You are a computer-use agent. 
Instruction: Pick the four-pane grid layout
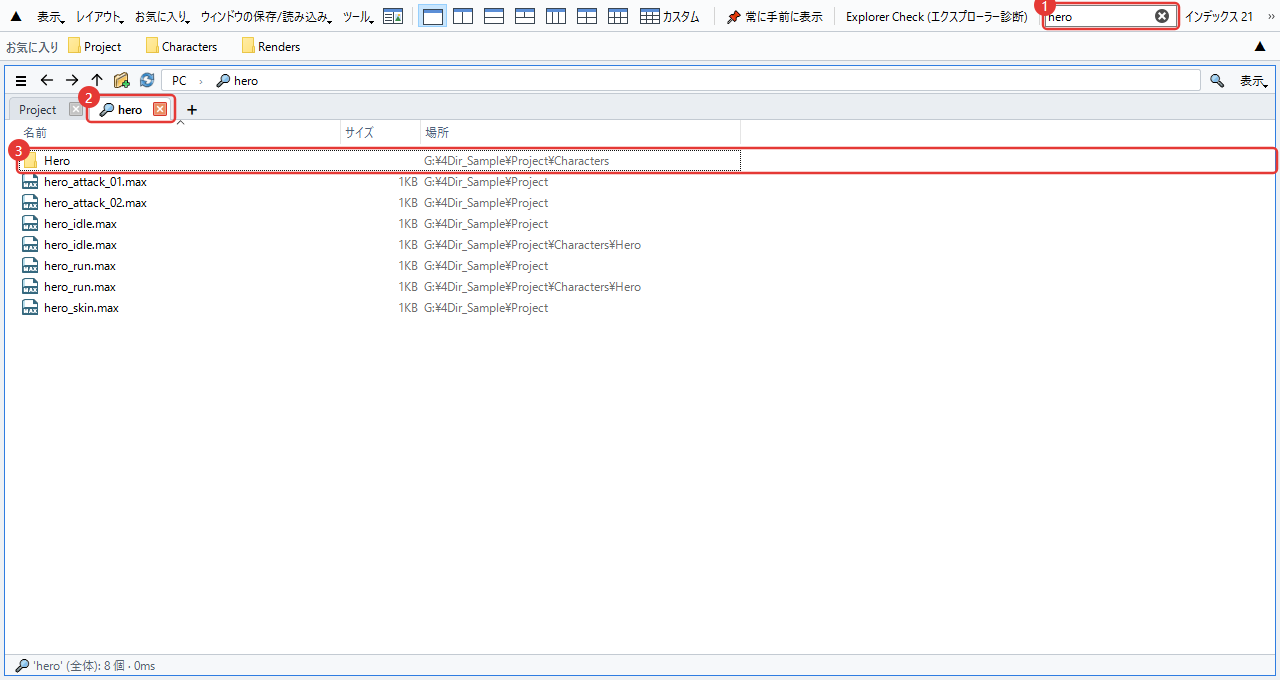coord(587,16)
